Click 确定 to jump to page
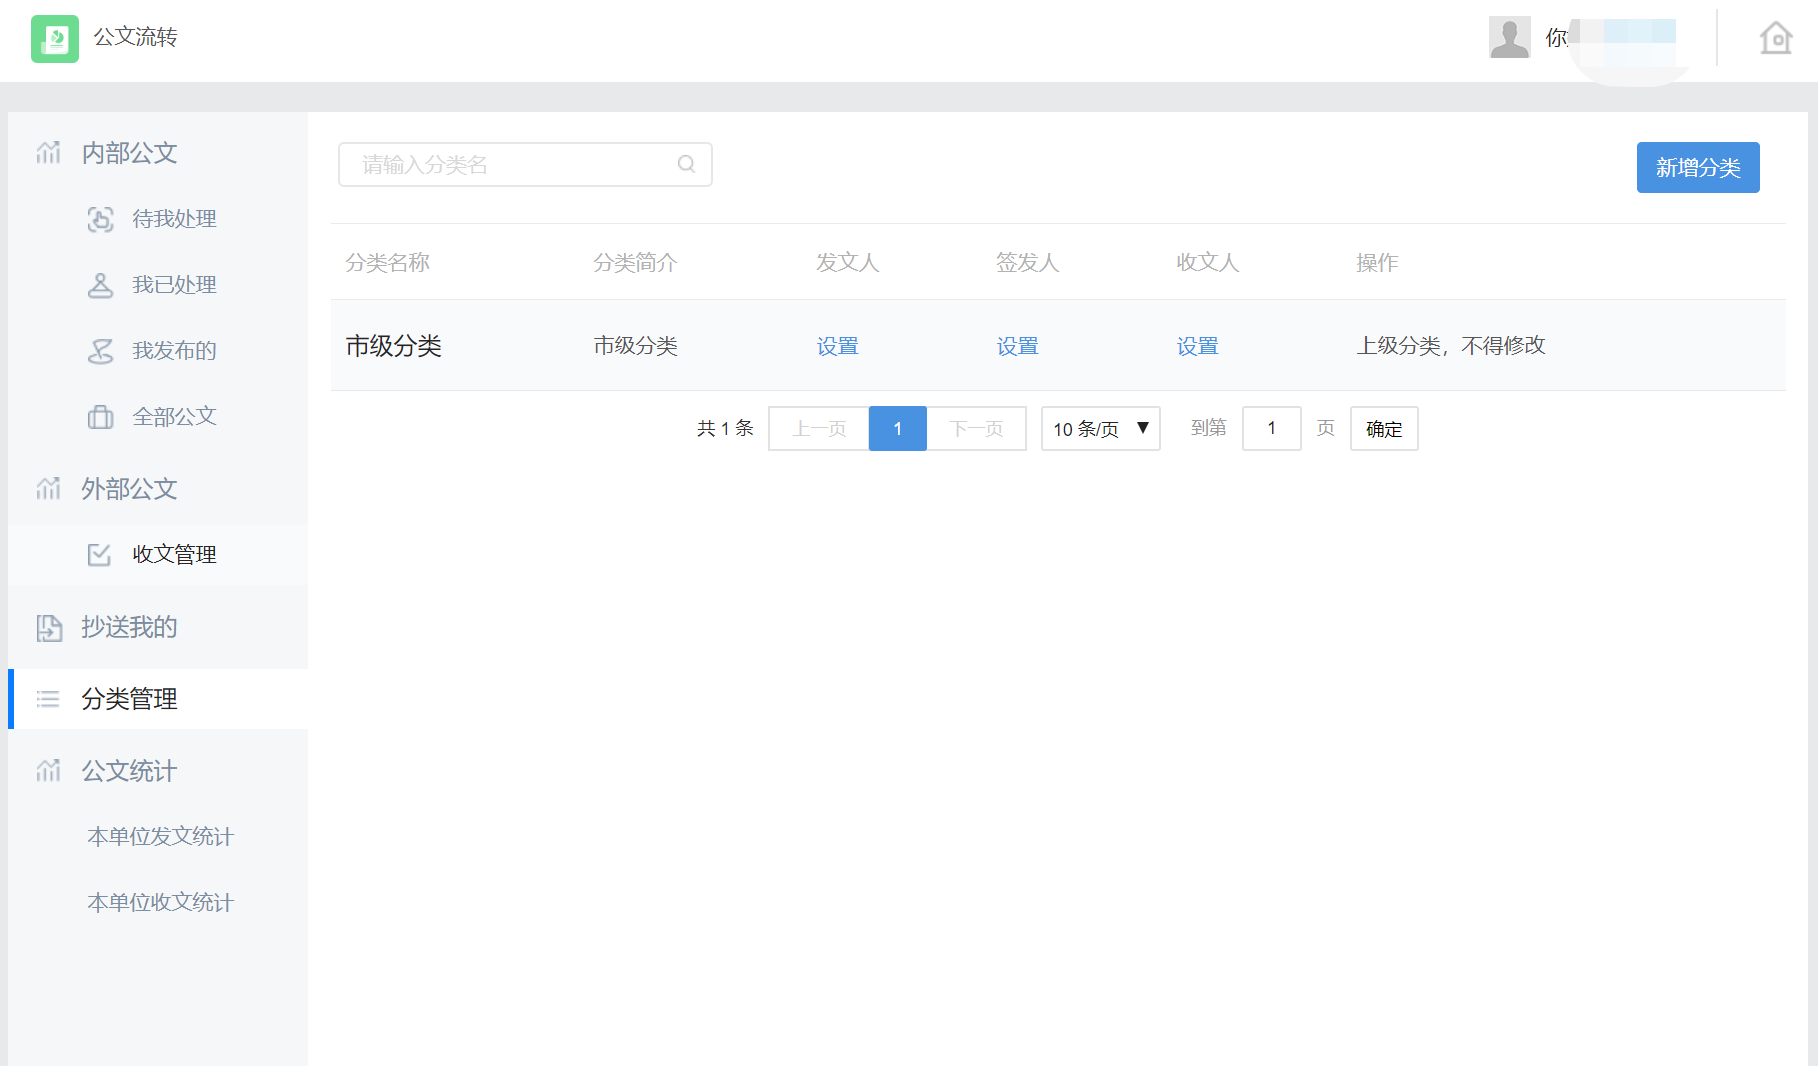This screenshot has width=1818, height=1066. [1383, 429]
